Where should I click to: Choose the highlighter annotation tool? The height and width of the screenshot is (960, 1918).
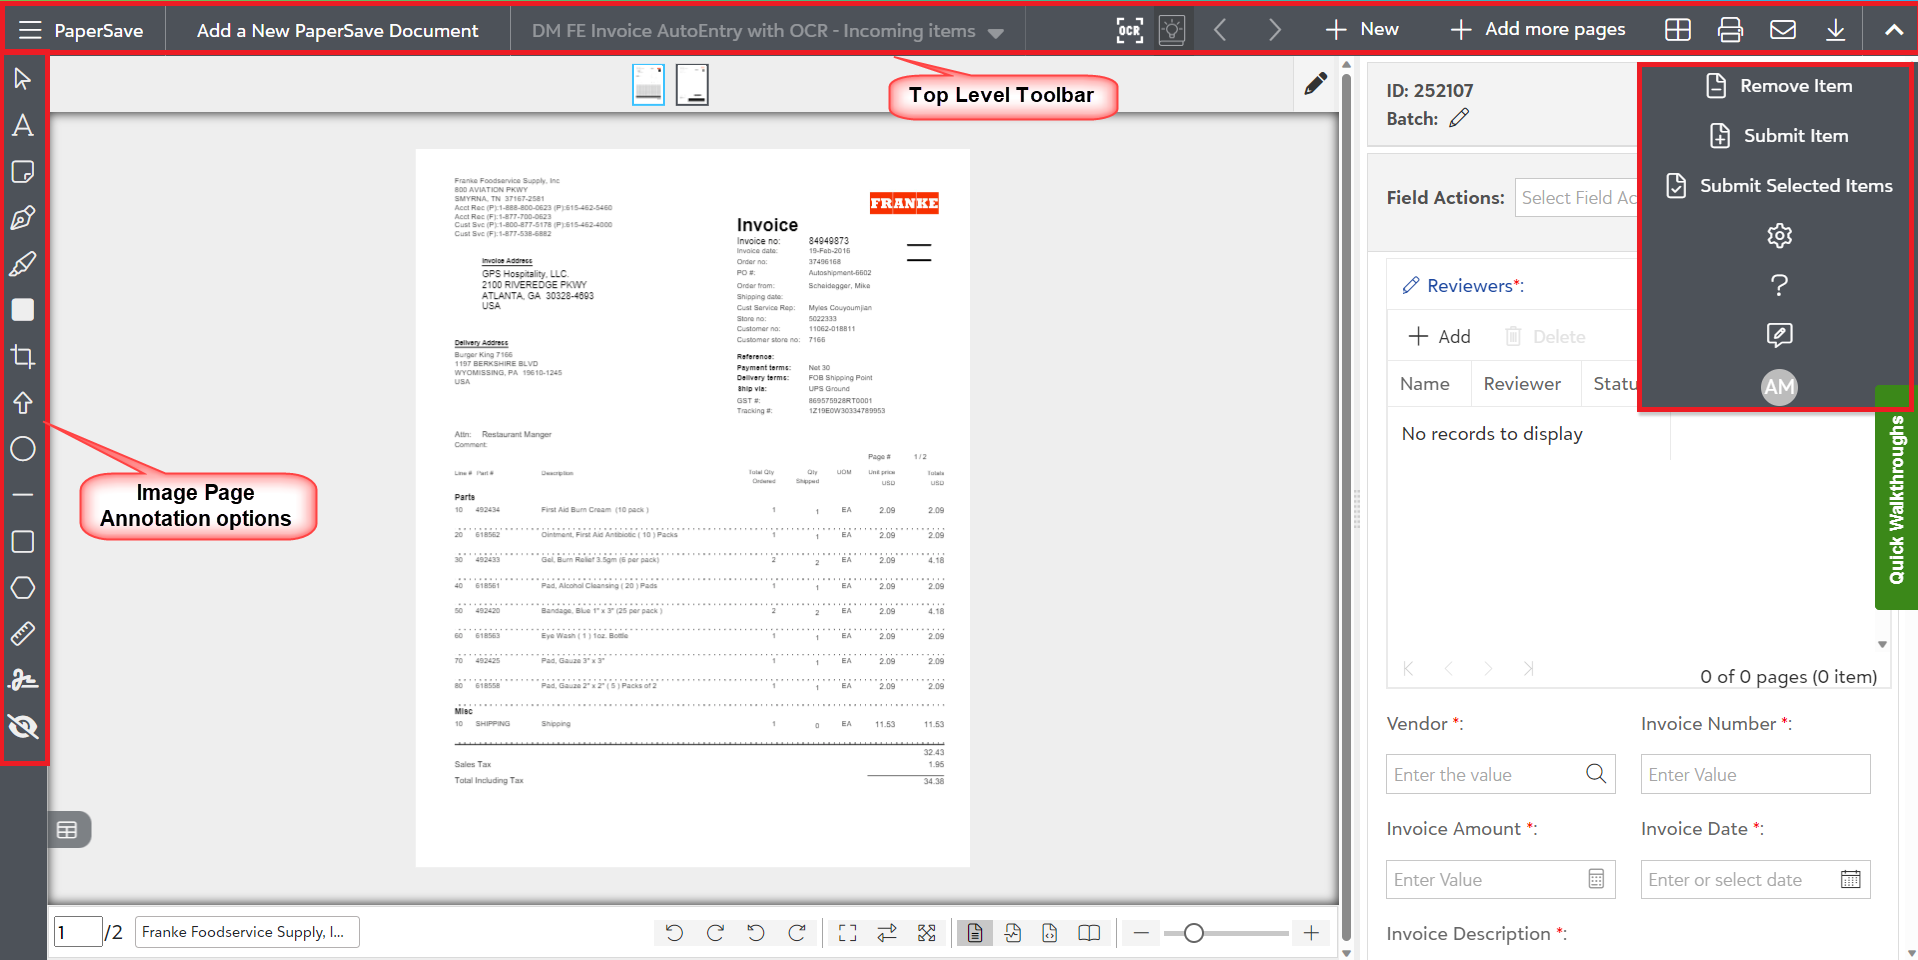tap(22, 264)
